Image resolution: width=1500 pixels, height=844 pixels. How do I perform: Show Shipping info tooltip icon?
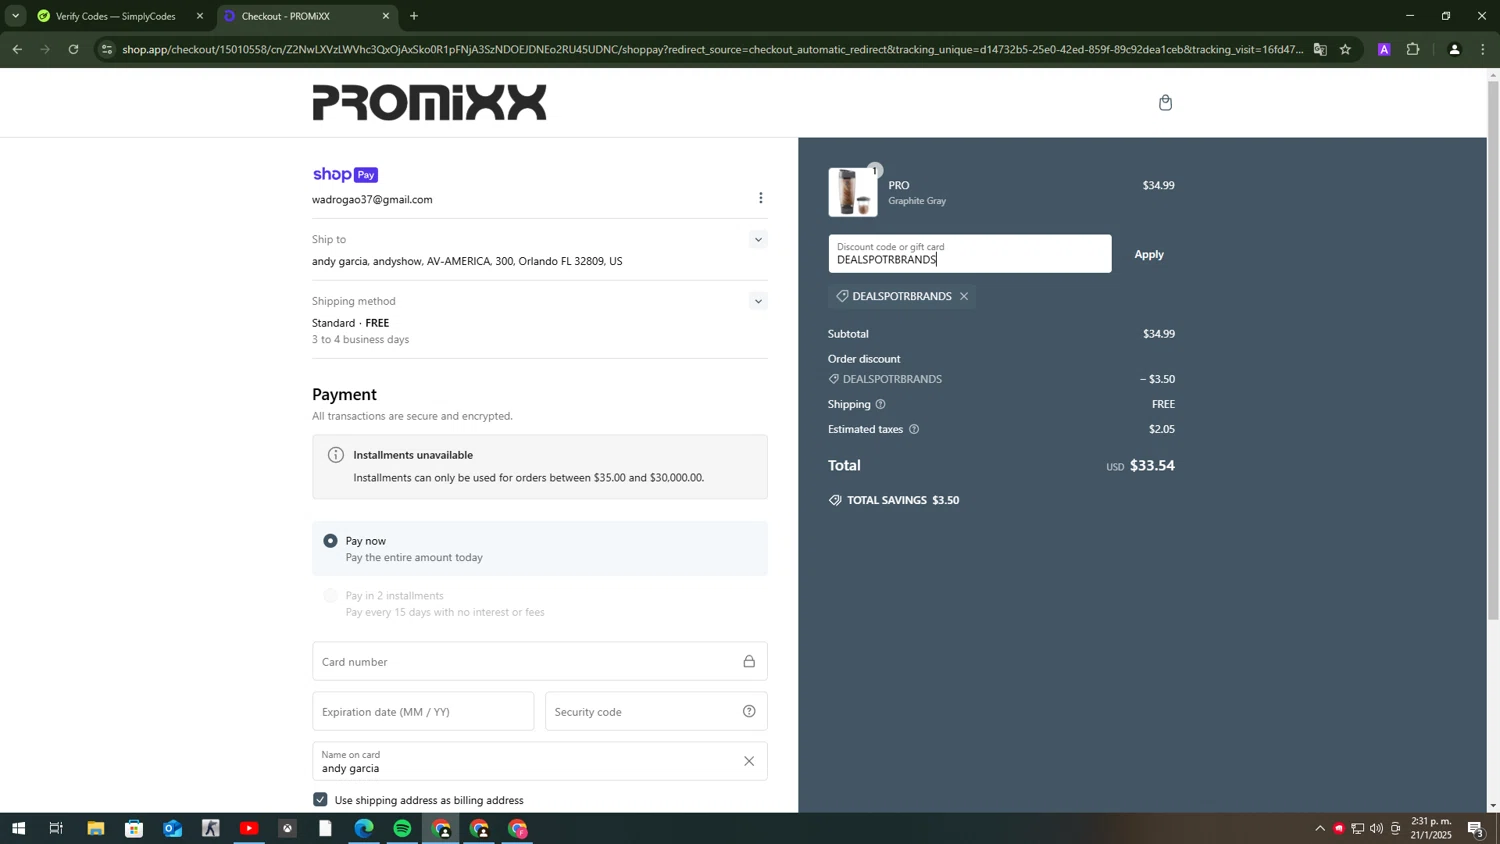880,404
